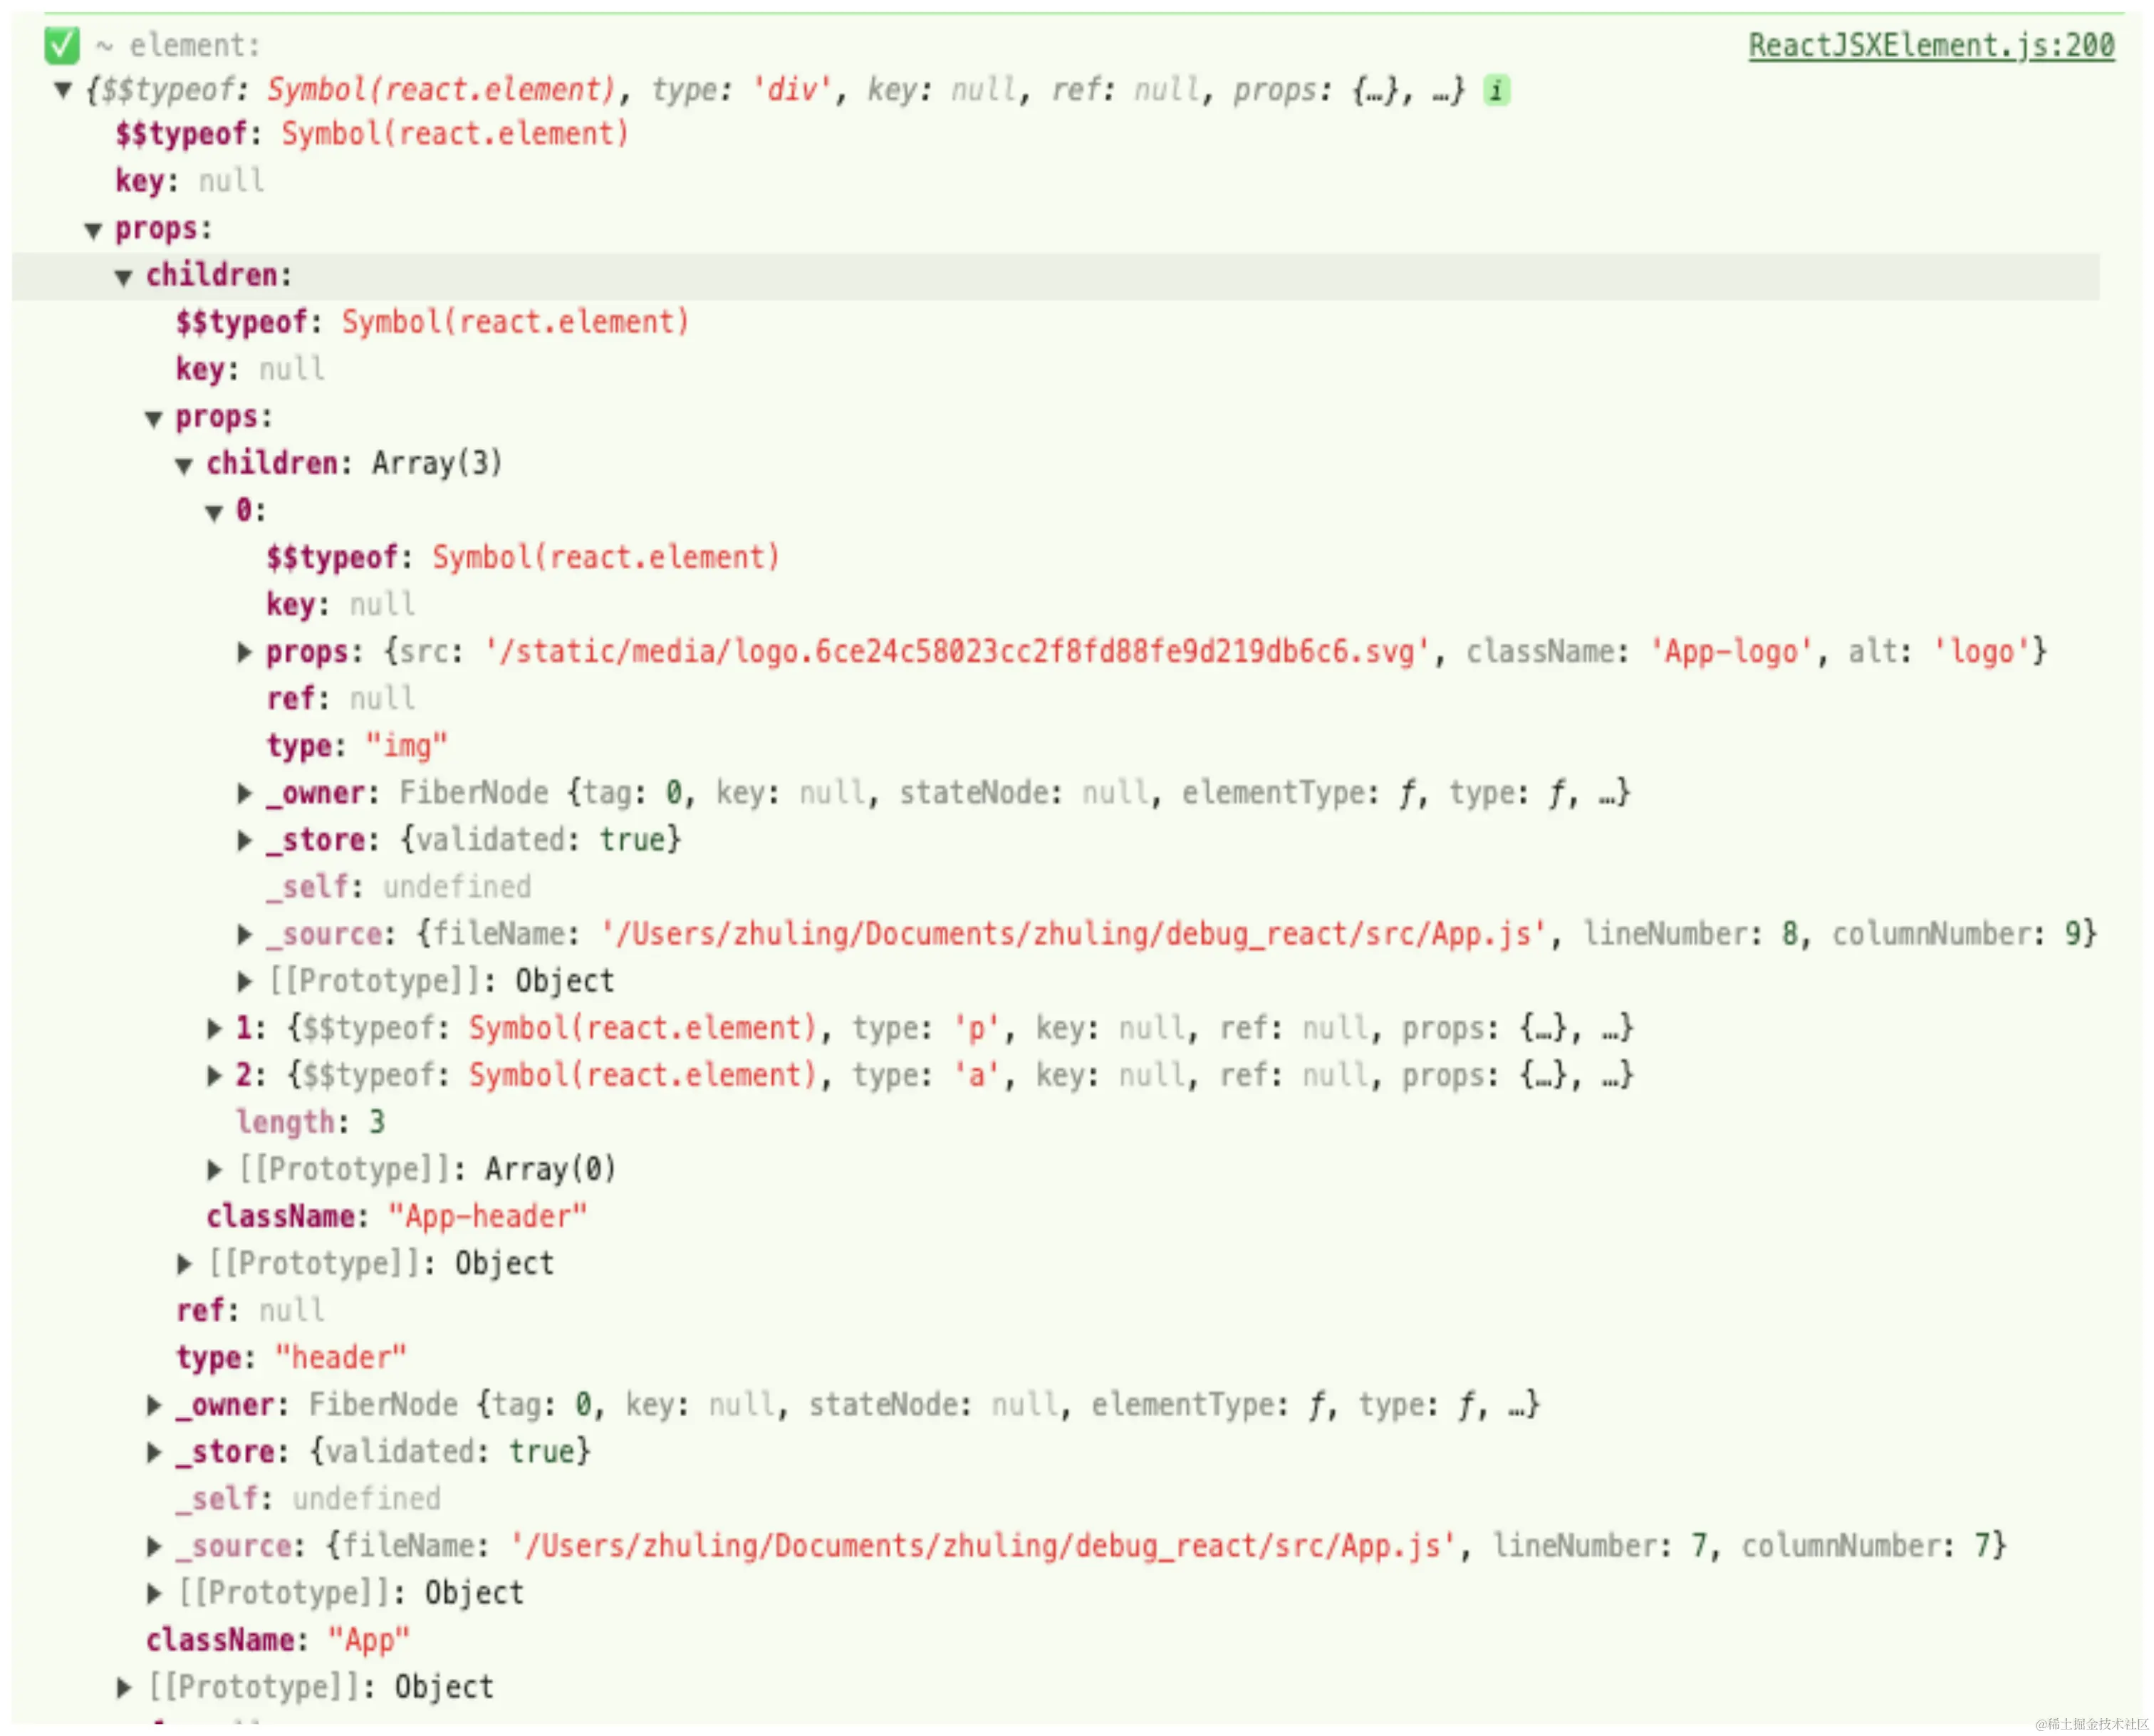Expand the first _owner FiberNode
The width and height of the screenshot is (2154, 1736).
tap(245, 794)
